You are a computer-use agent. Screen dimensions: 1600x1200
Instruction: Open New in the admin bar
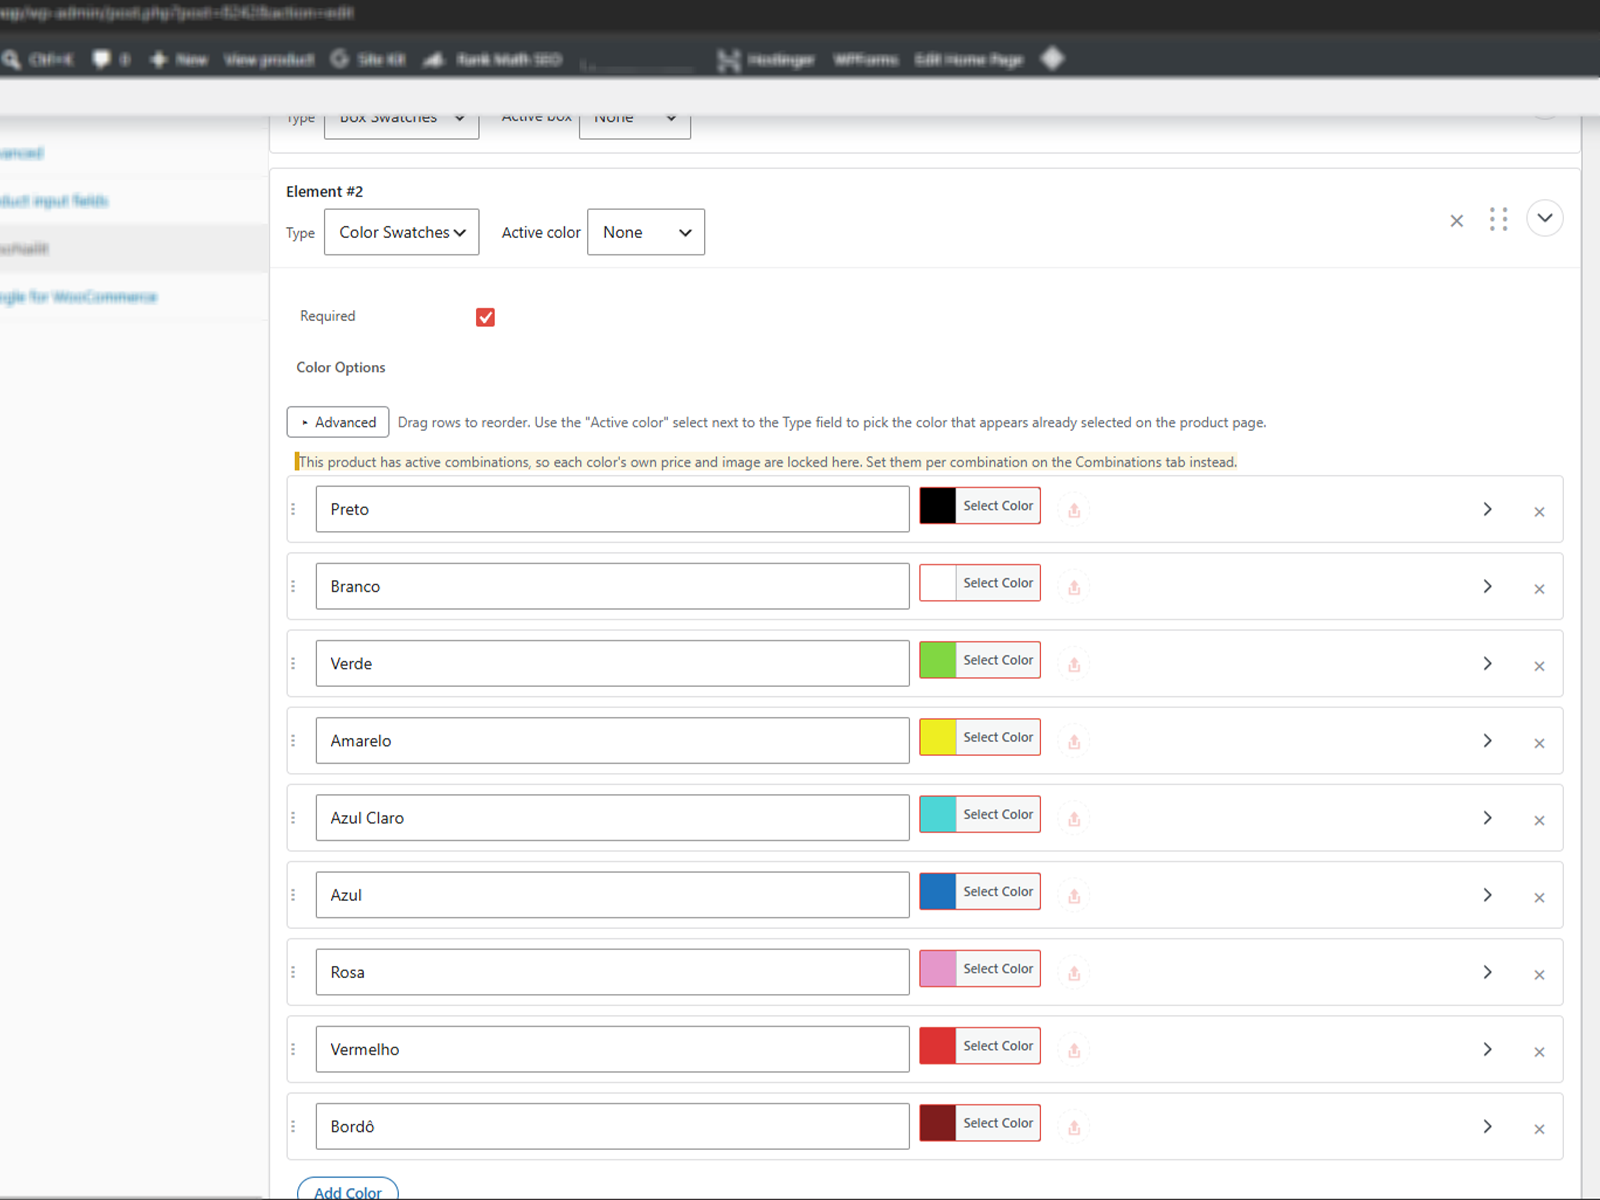pos(179,60)
